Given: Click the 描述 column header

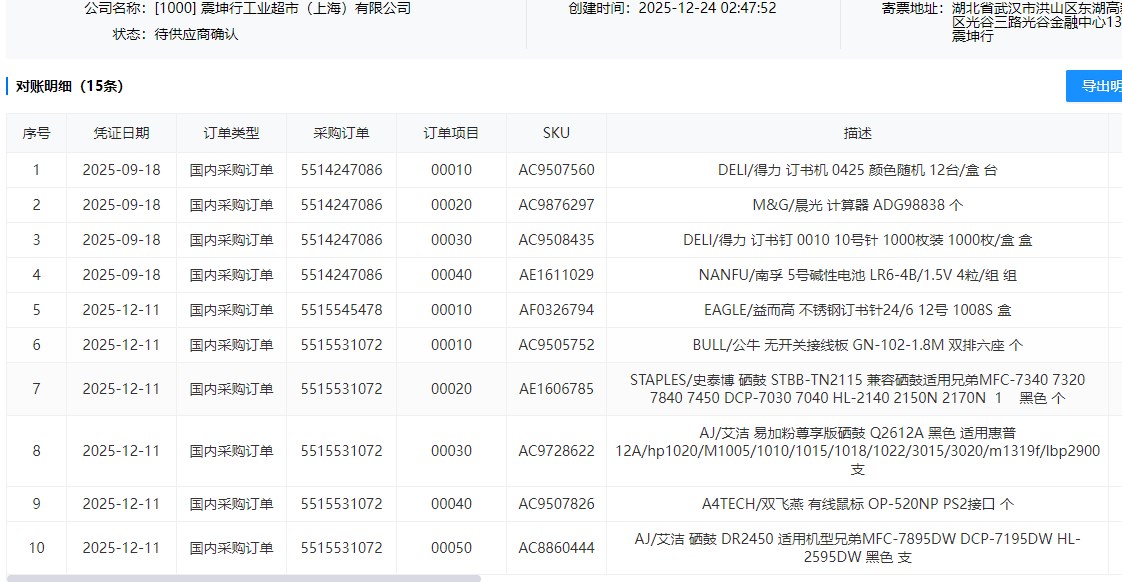Looking at the screenshot, I should point(857,133).
